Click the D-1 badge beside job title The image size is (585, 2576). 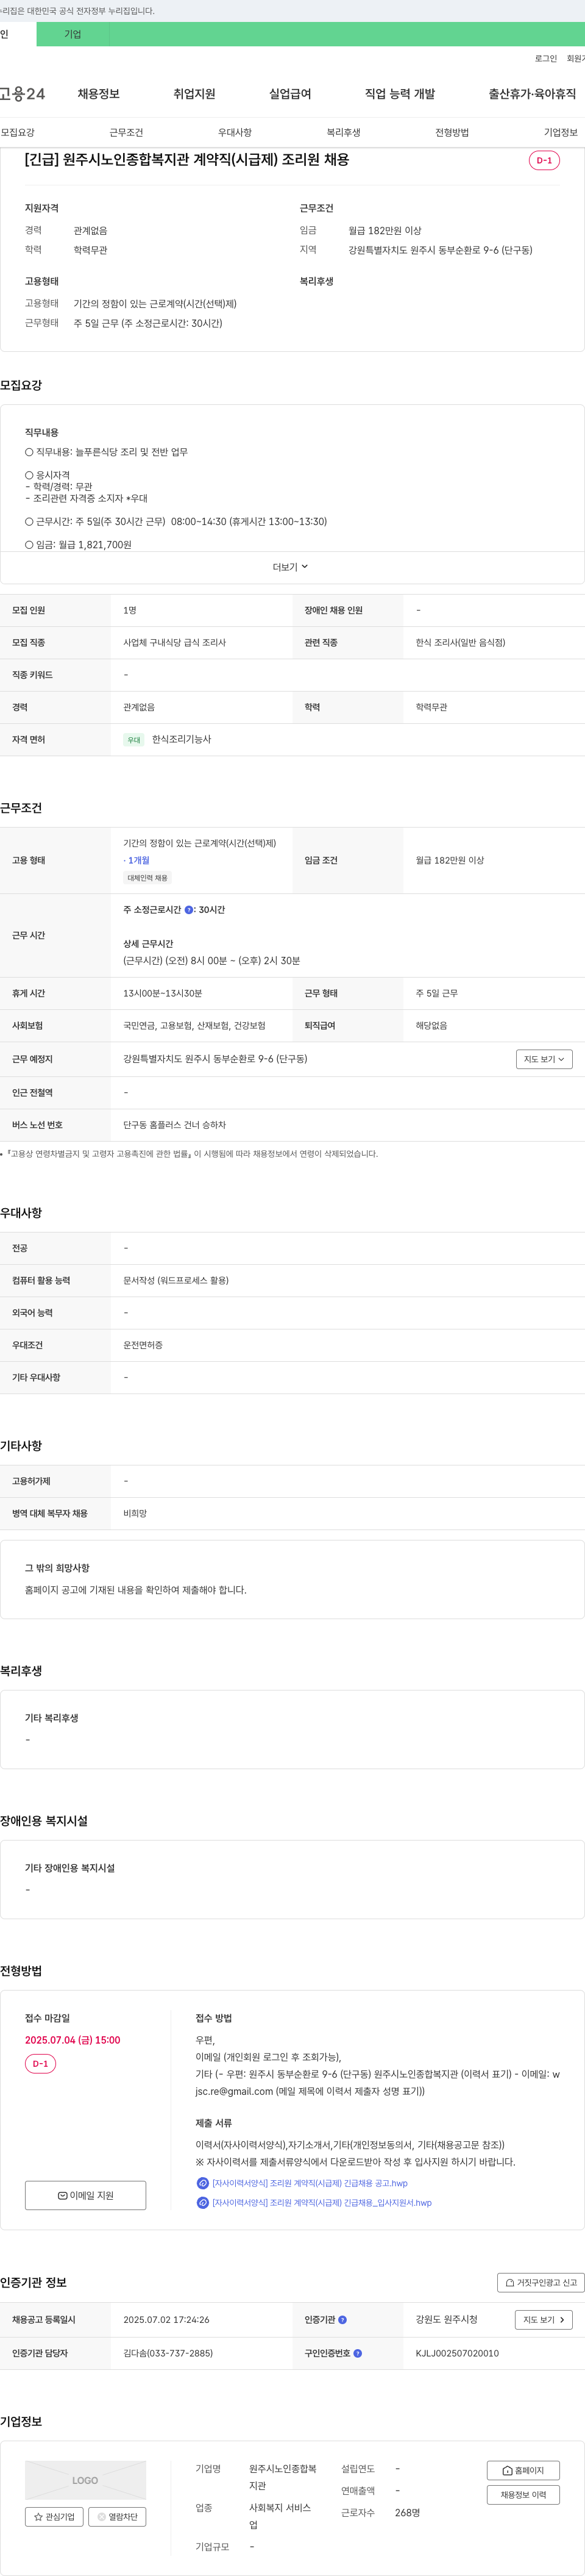(544, 160)
